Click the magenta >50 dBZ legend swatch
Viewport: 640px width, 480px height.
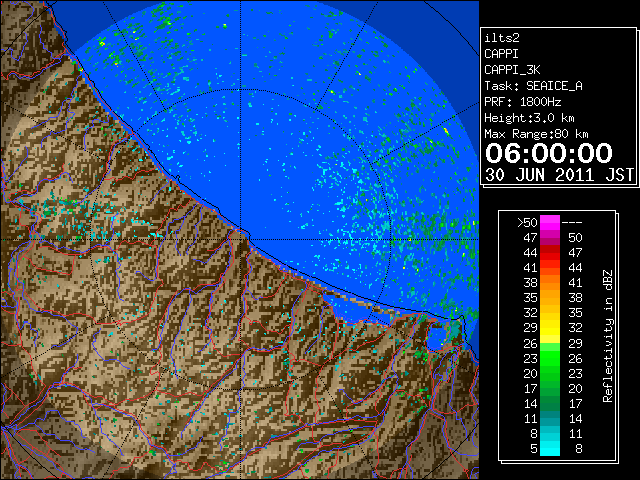tap(550, 222)
